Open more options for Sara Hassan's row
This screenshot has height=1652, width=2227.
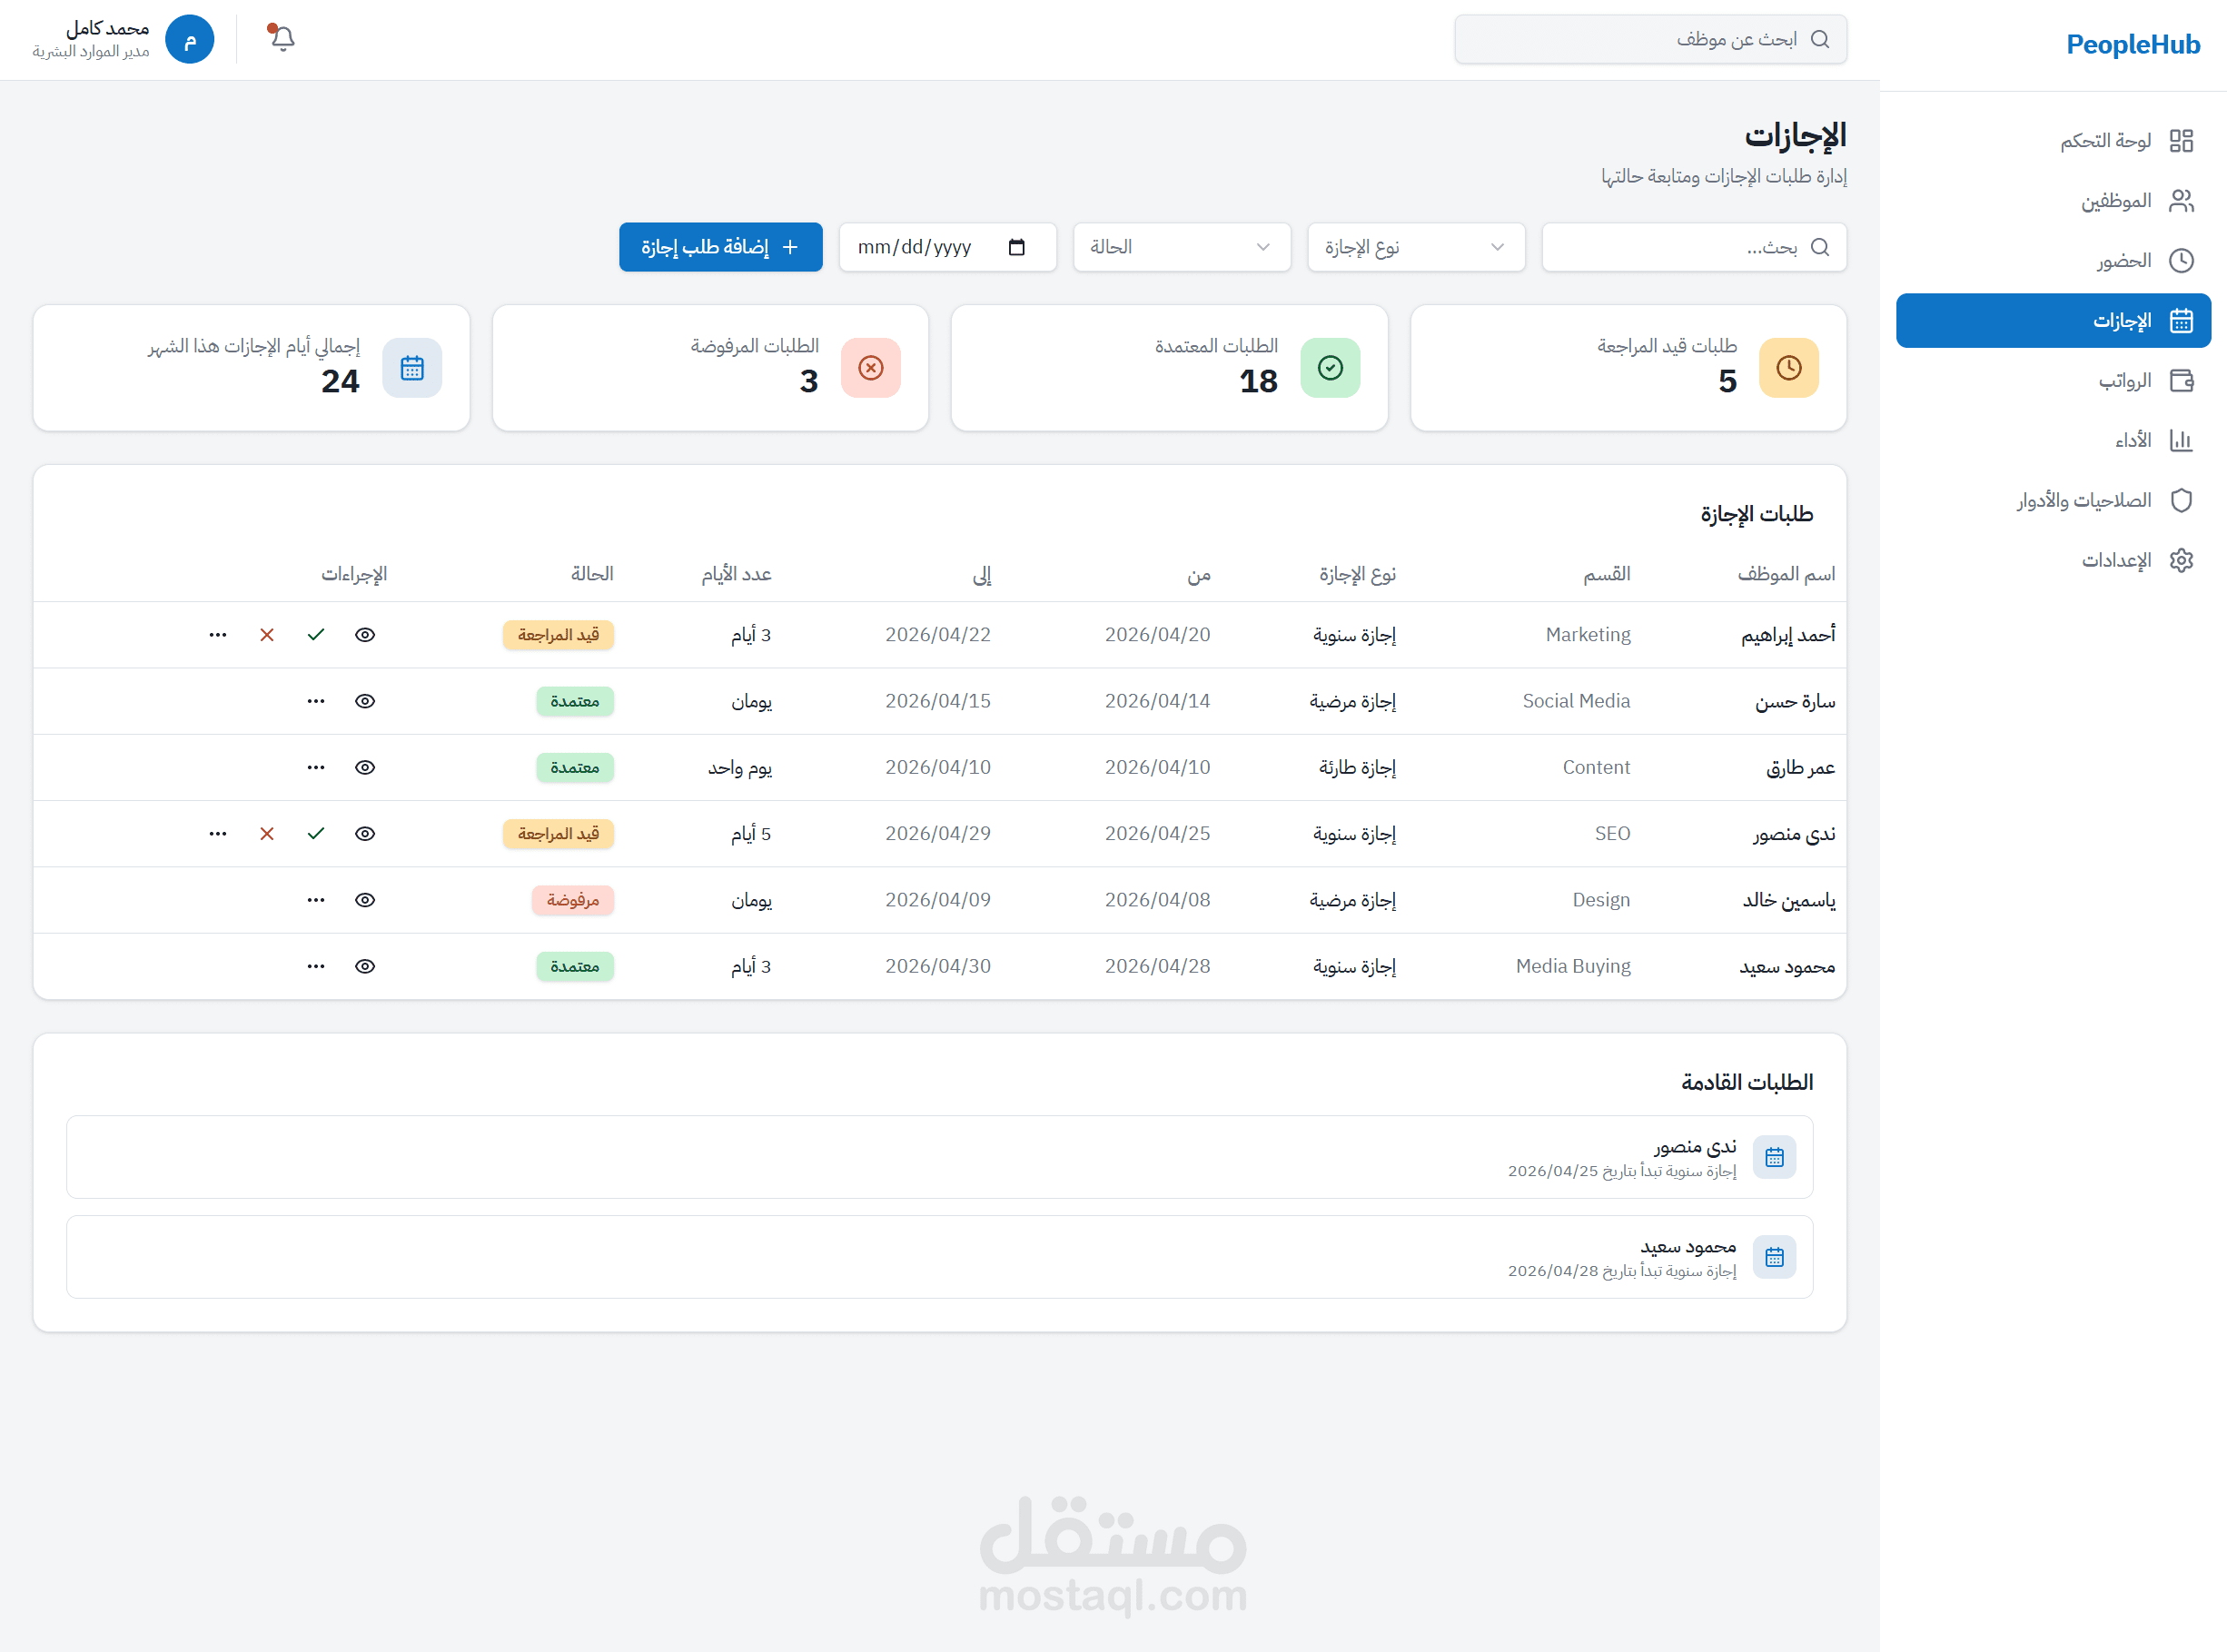click(x=316, y=701)
